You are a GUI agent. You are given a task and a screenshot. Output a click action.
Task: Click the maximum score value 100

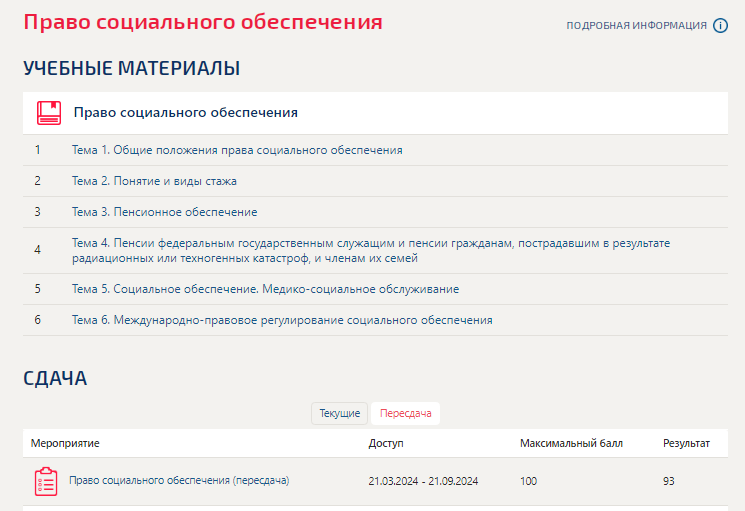[528, 481]
